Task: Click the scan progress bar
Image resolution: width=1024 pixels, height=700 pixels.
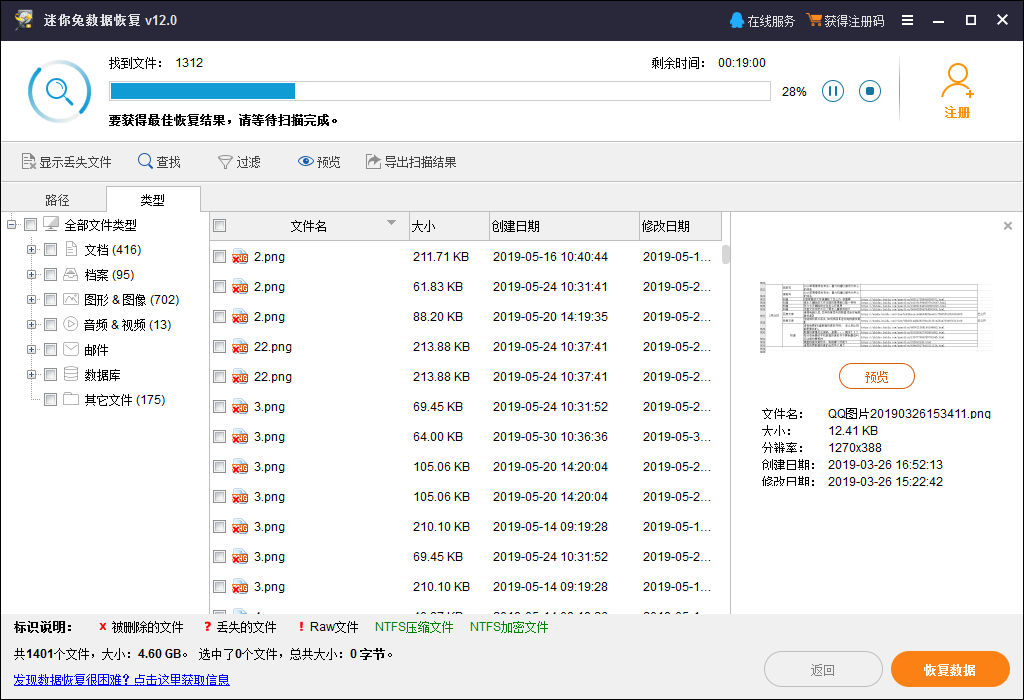Action: point(440,91)
